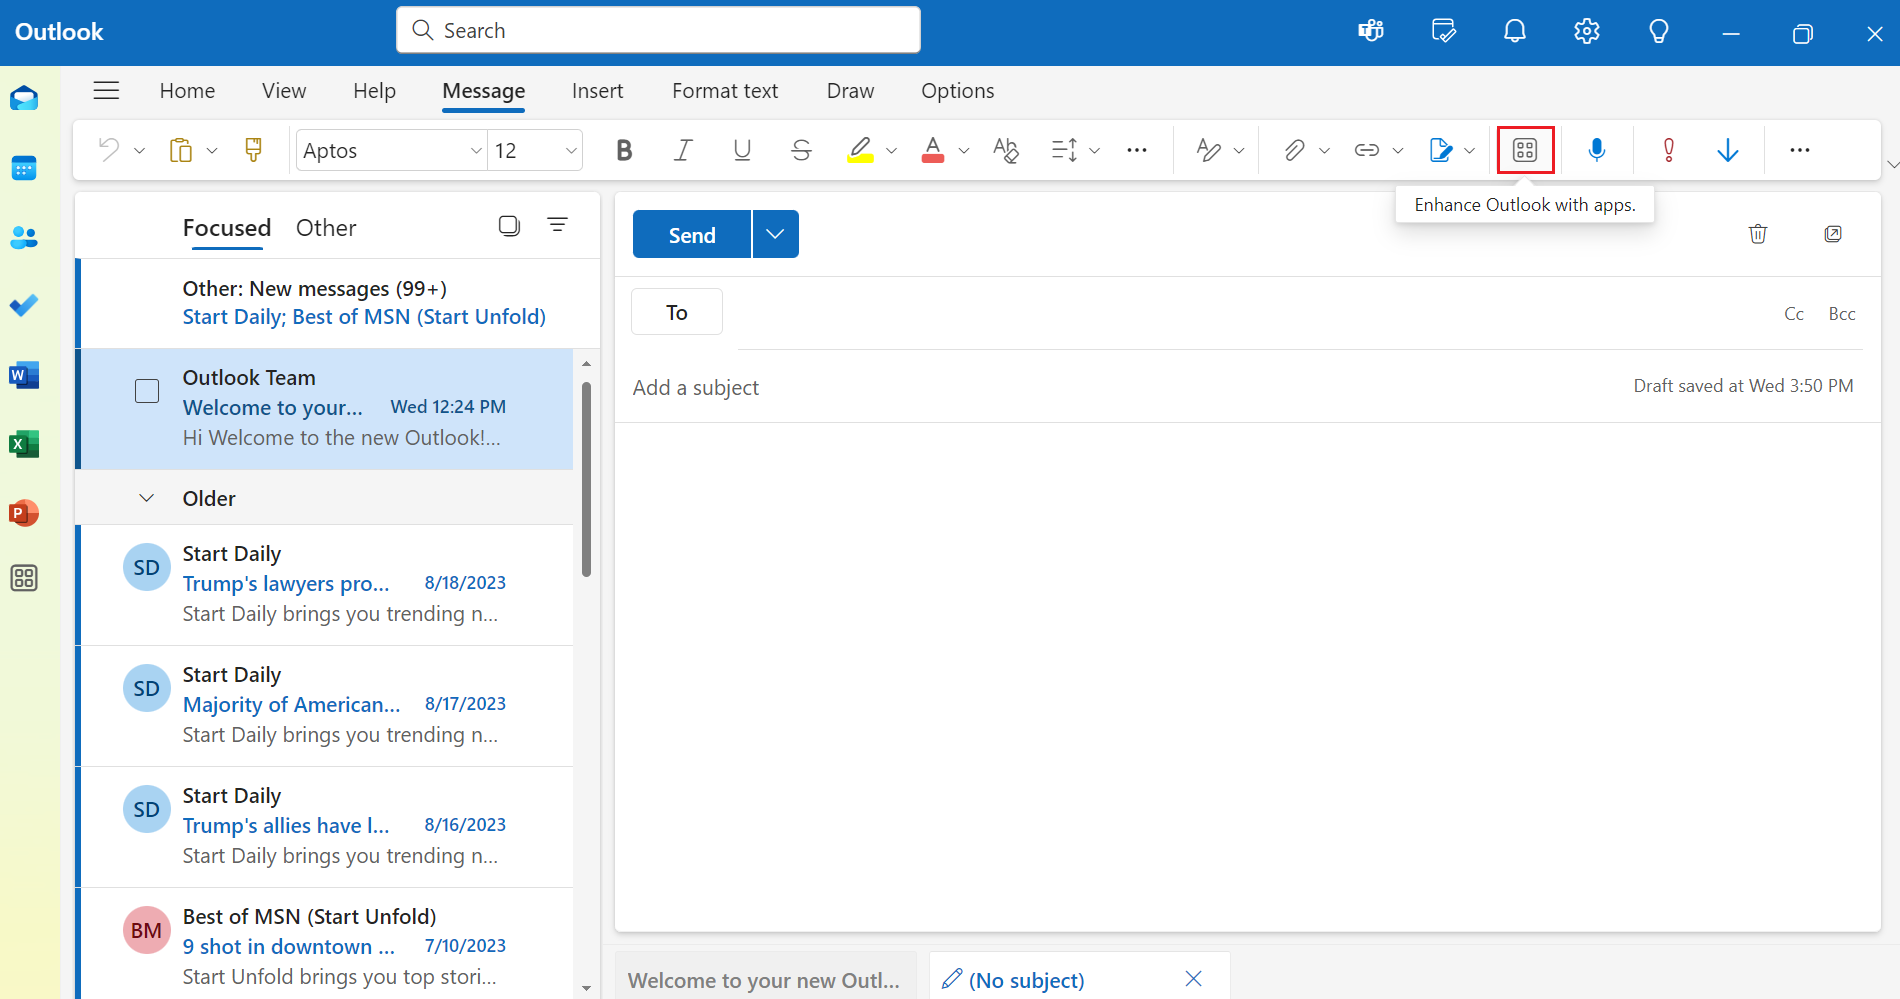Screen dimensions: 1900x999
Task: Open the View ribbon tab
Action: coord(284,91)
